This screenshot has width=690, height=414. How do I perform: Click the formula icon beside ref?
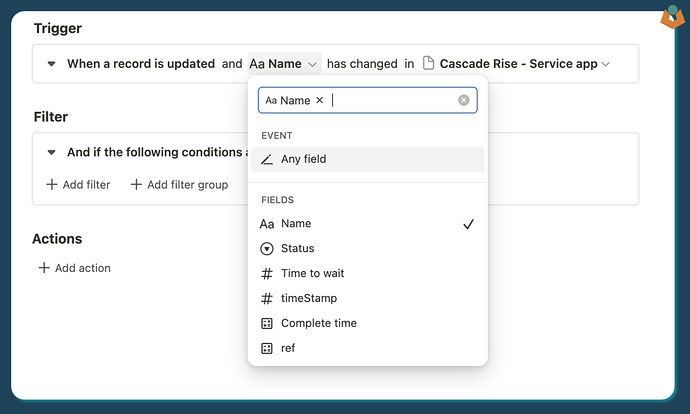[x=267, y=349]
